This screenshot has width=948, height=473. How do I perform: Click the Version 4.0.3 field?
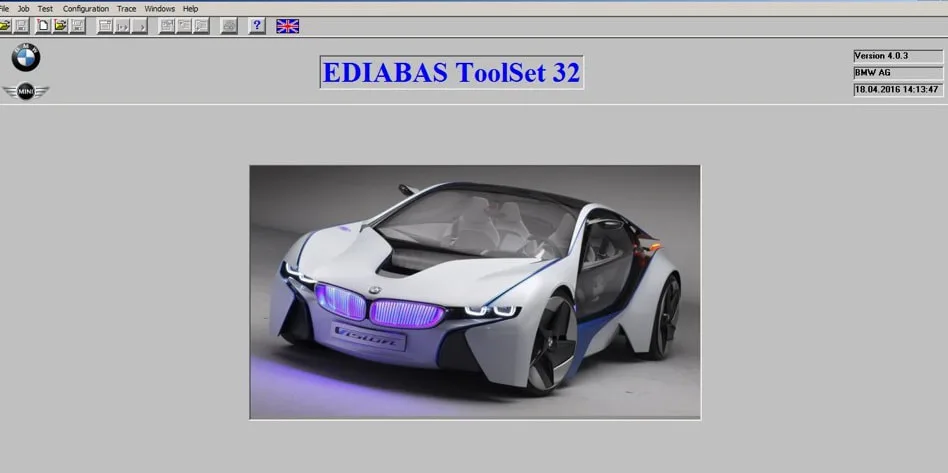pyautogui.click(x=898, y=56)
